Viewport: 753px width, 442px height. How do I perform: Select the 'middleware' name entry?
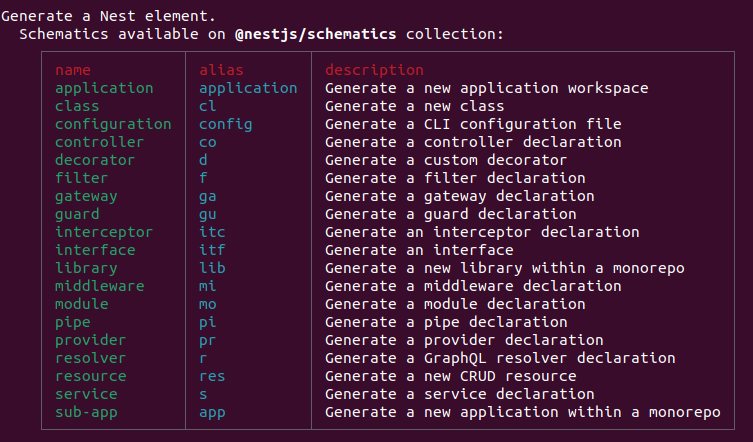(x=99, y=286)
